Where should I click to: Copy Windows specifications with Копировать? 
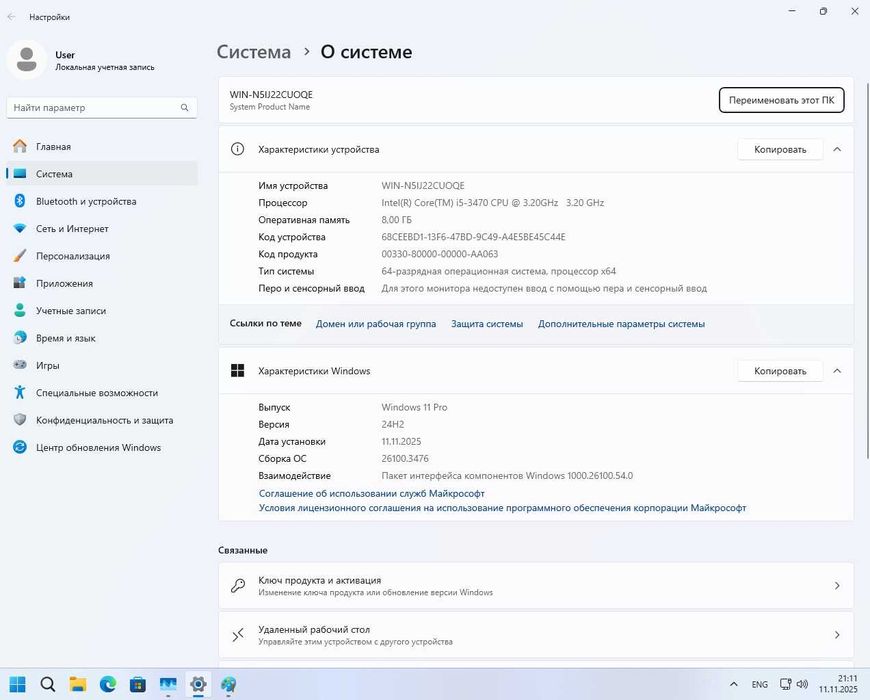click(x=780, y=371)
